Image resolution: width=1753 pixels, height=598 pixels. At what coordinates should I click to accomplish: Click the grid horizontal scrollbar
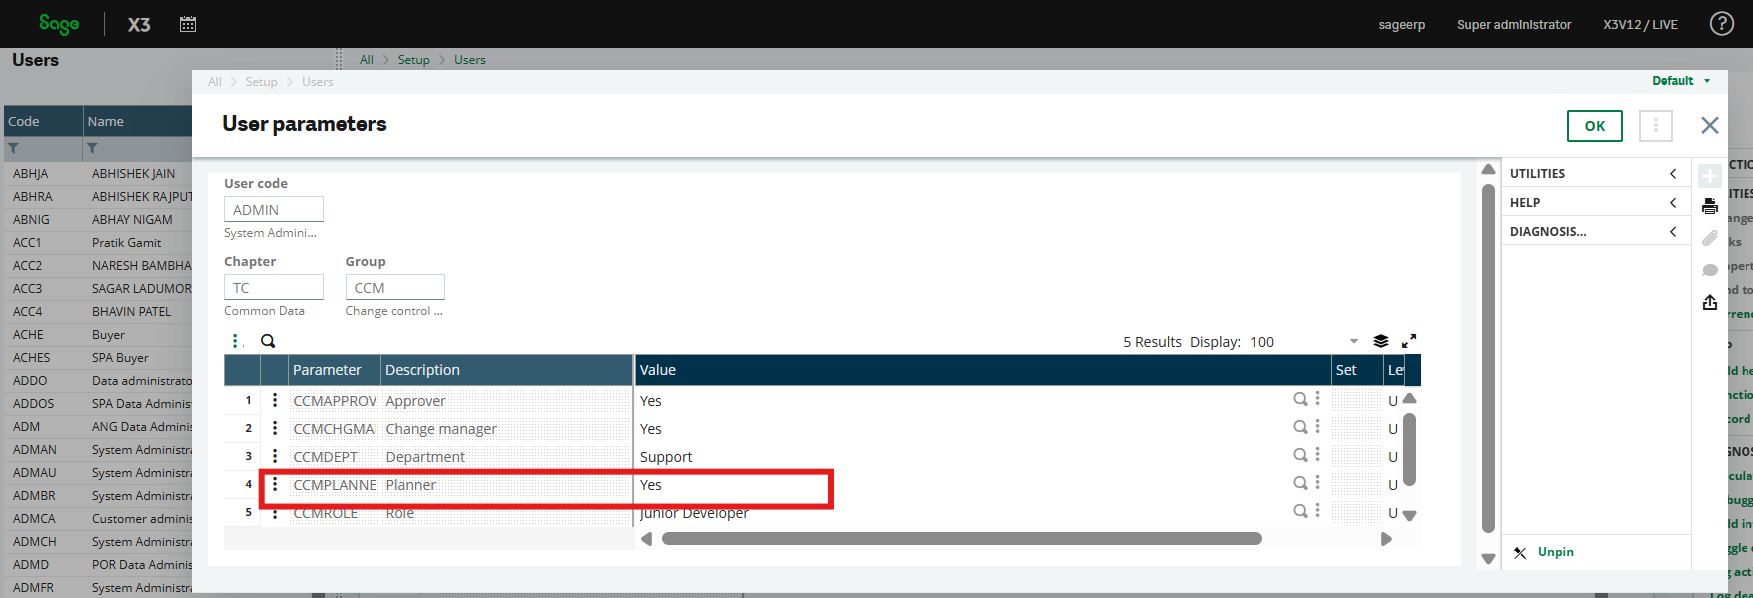pyautogui.click(x=961, y=539)
